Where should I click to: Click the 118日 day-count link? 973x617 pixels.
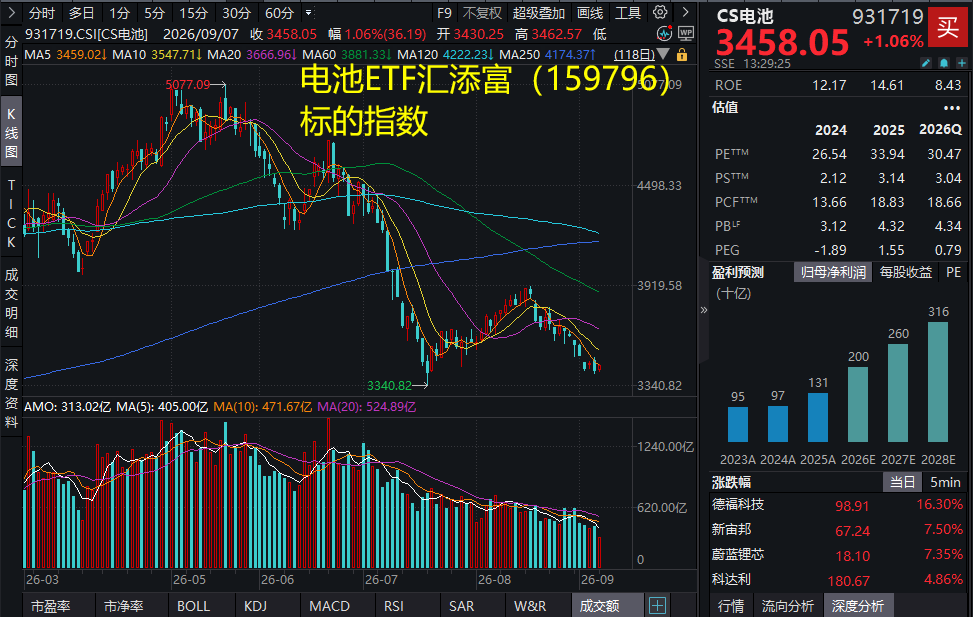[x=634, y=55]
